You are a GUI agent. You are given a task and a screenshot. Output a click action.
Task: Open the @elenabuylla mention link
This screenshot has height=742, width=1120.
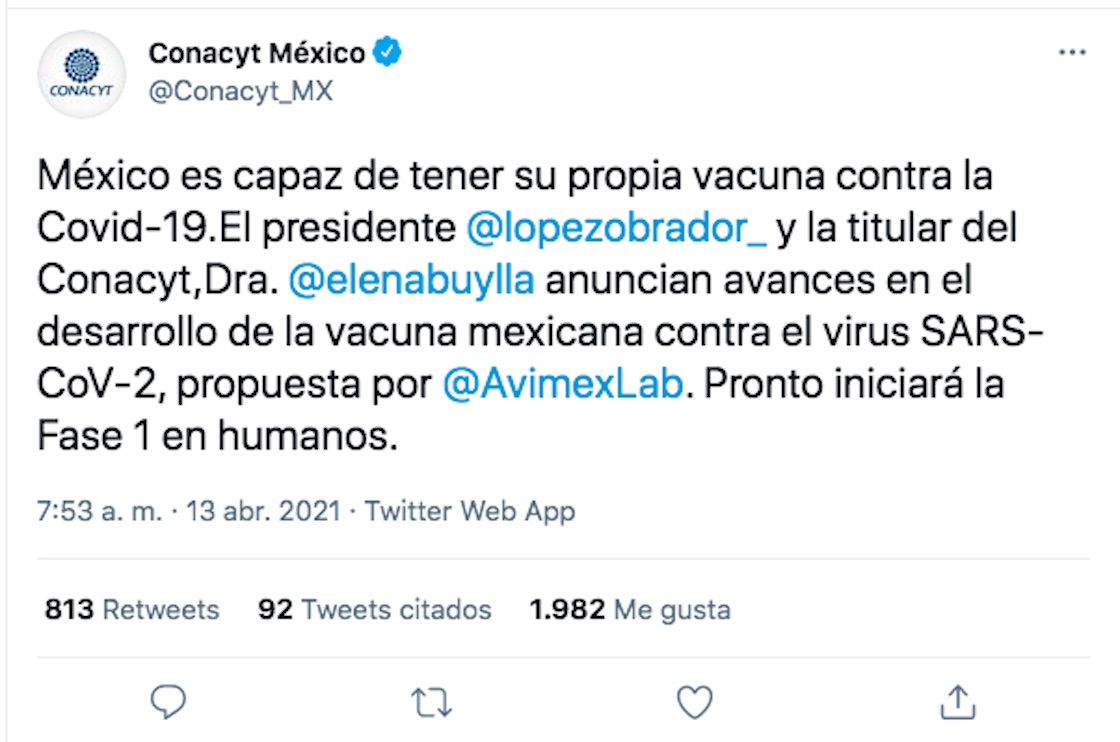(x=412, y=281)
